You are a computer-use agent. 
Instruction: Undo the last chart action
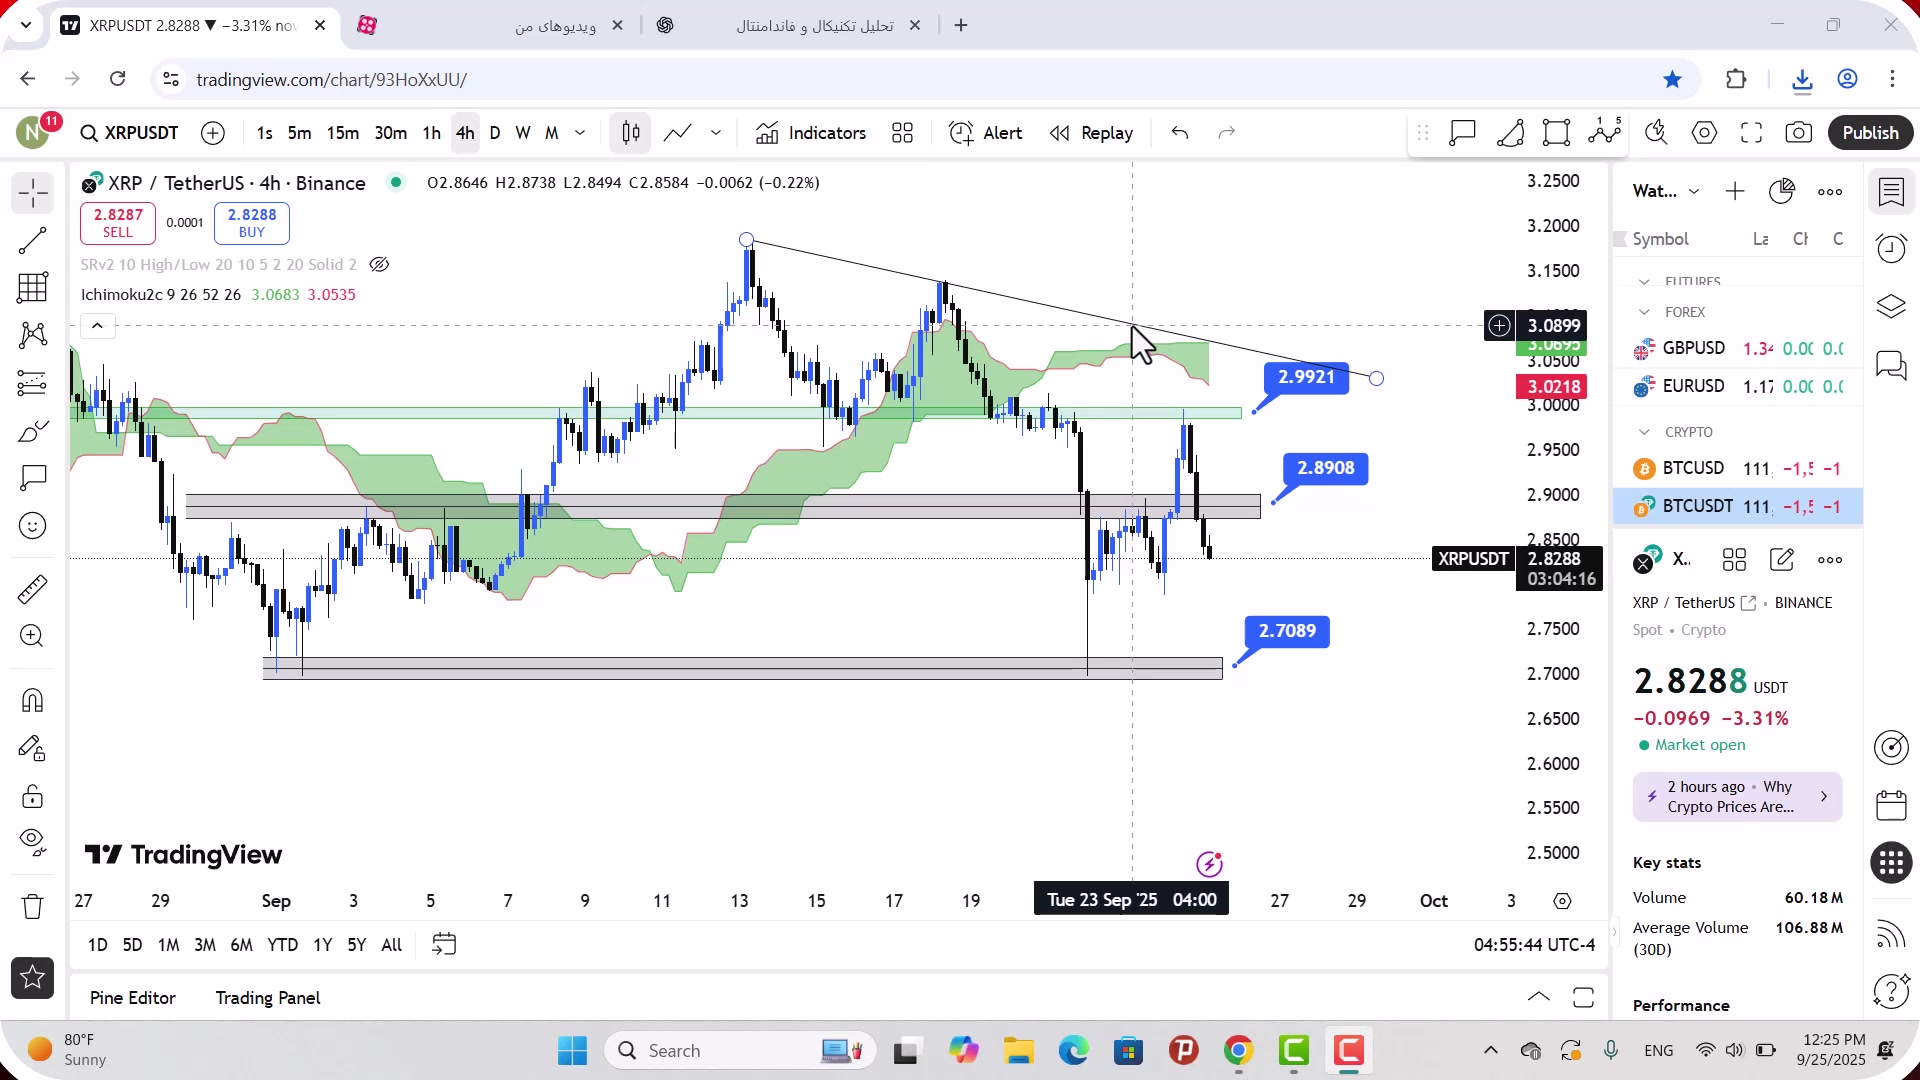pyautogui.click(x=1180, y=133)
